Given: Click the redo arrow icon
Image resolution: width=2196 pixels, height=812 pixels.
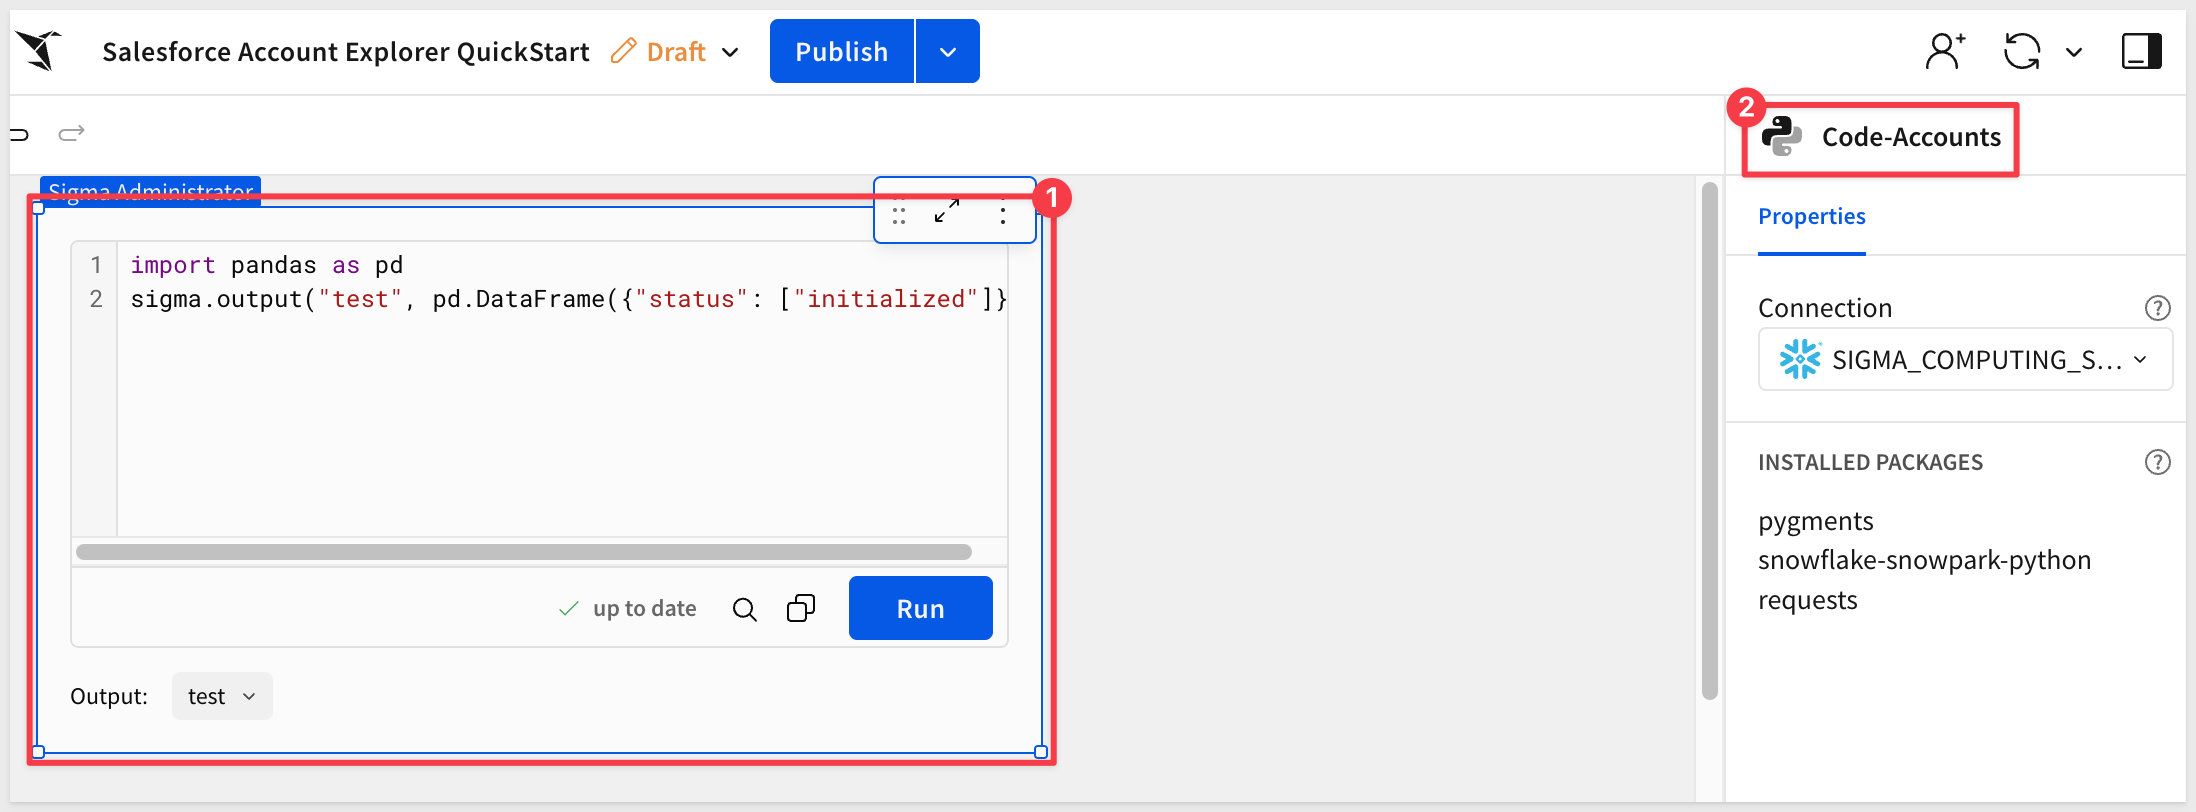Looking at the screenshot, I should tap(71, 133).
